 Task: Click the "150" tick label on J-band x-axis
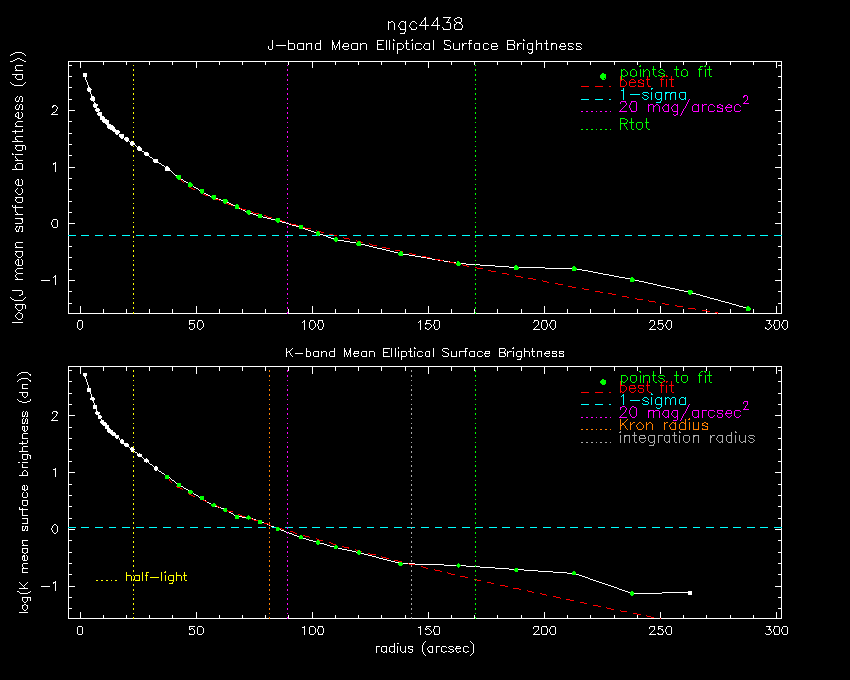[x=428, y=326]
